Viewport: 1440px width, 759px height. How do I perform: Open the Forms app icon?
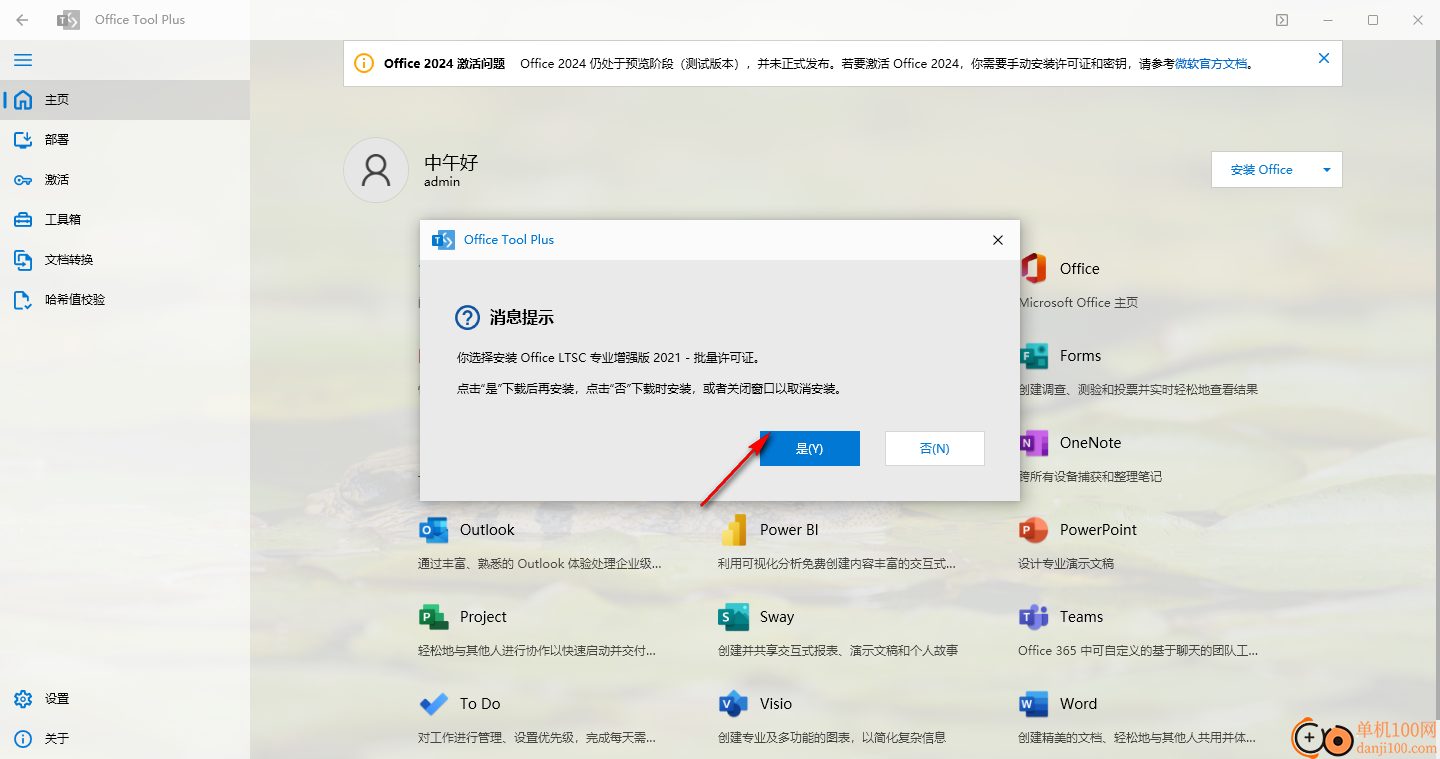(1033, 356)
